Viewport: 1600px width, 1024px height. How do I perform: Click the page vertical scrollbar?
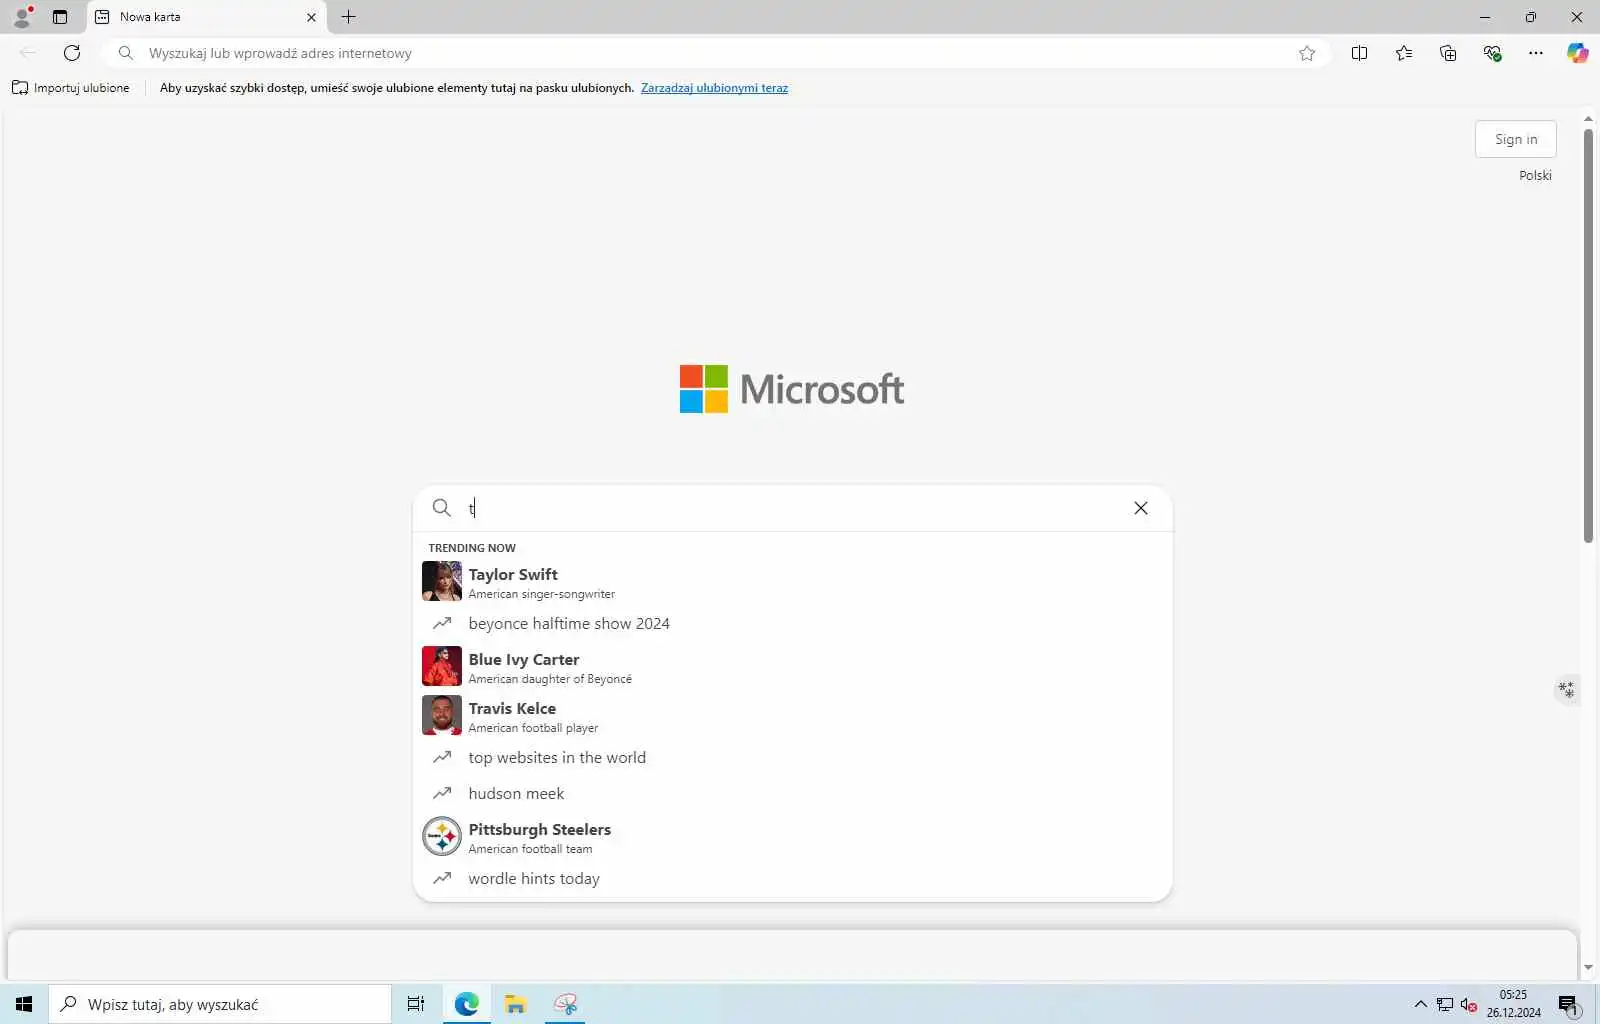click(1588, 336)
